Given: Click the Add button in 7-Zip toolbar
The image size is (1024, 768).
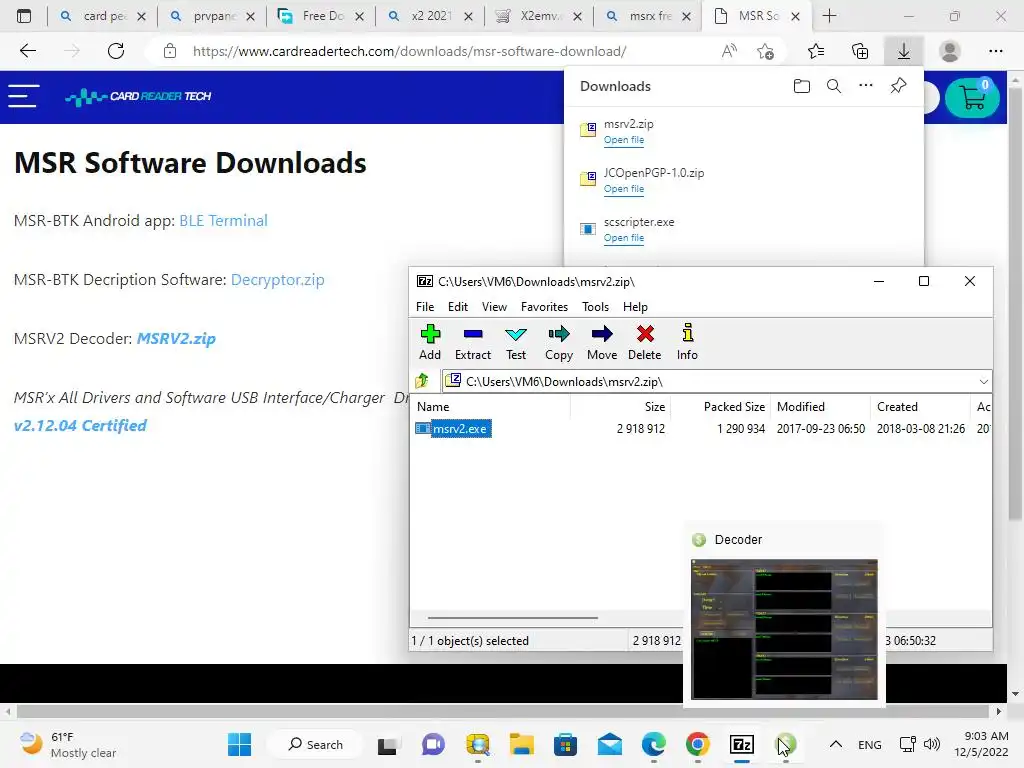Looking at the screenshot, I should click(x=430, y=342).
